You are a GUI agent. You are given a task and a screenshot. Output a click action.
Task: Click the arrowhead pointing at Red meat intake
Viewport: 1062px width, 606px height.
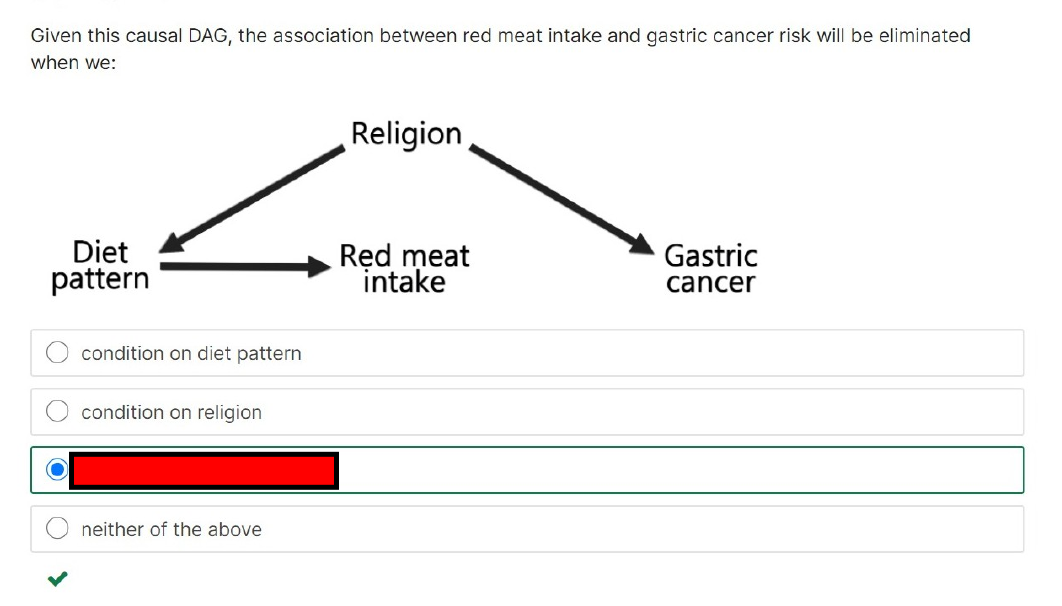pos(319,266)
